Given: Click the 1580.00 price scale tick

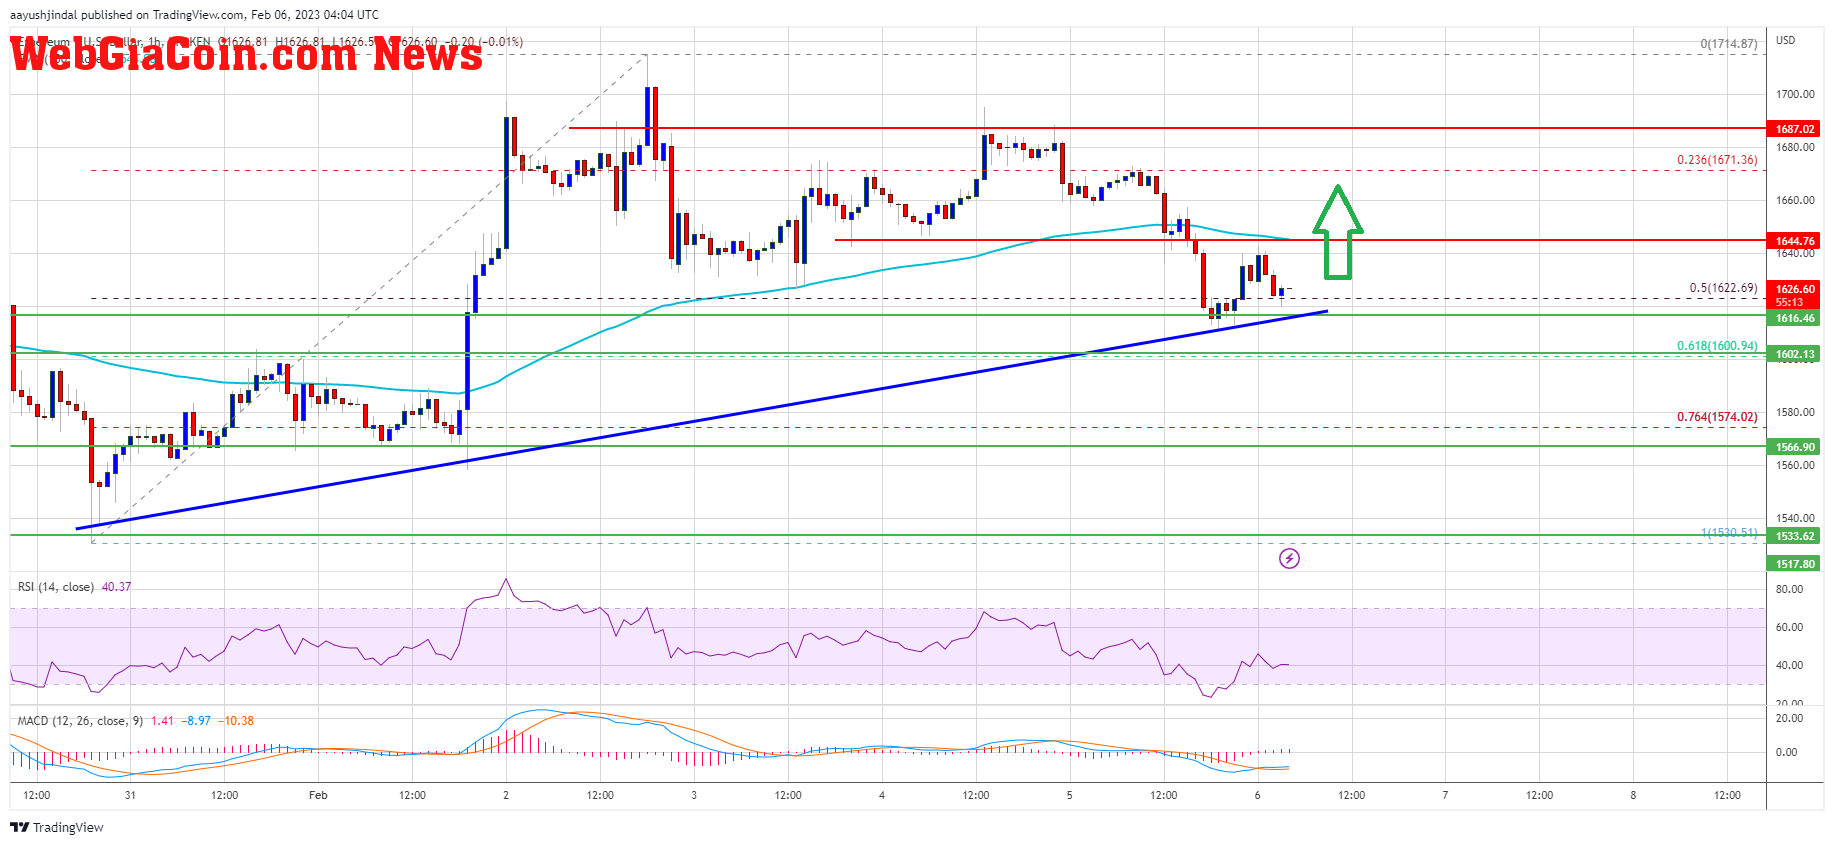Looking at the screenshot, I should 1795,412.
